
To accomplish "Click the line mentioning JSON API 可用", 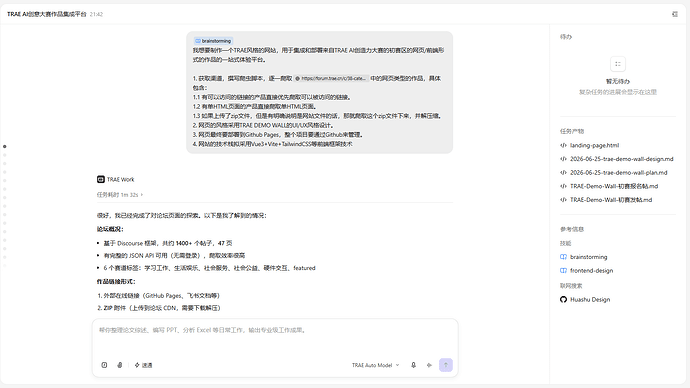I will click(x=174, y=256).
